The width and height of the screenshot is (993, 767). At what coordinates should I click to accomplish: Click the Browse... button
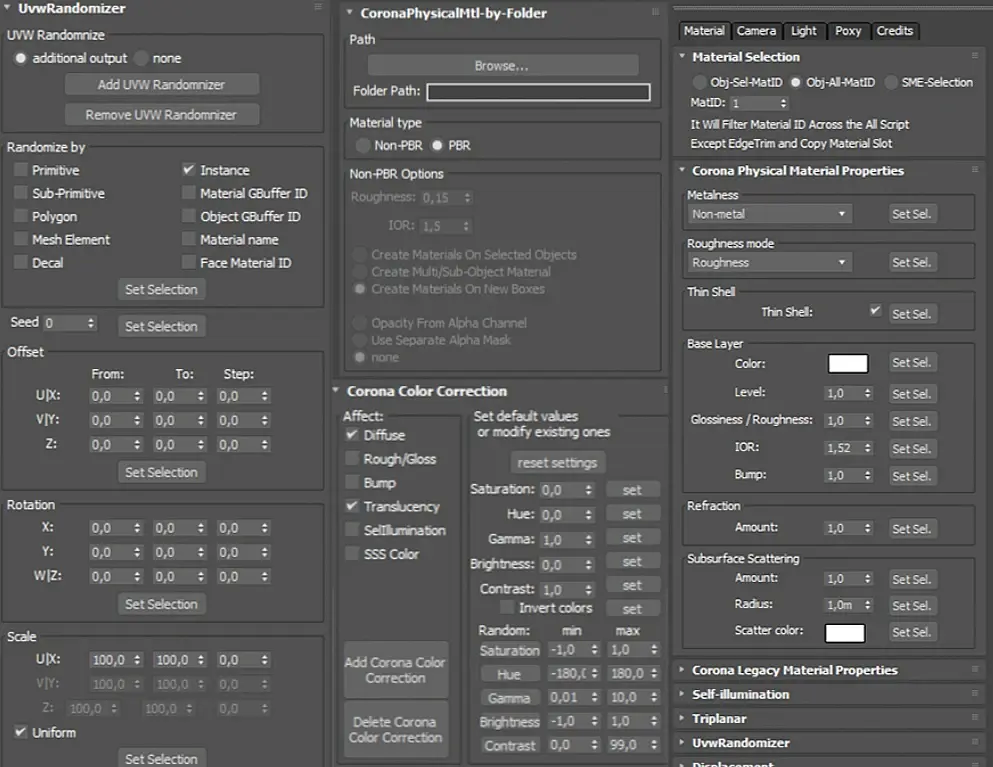coord(503,66)
